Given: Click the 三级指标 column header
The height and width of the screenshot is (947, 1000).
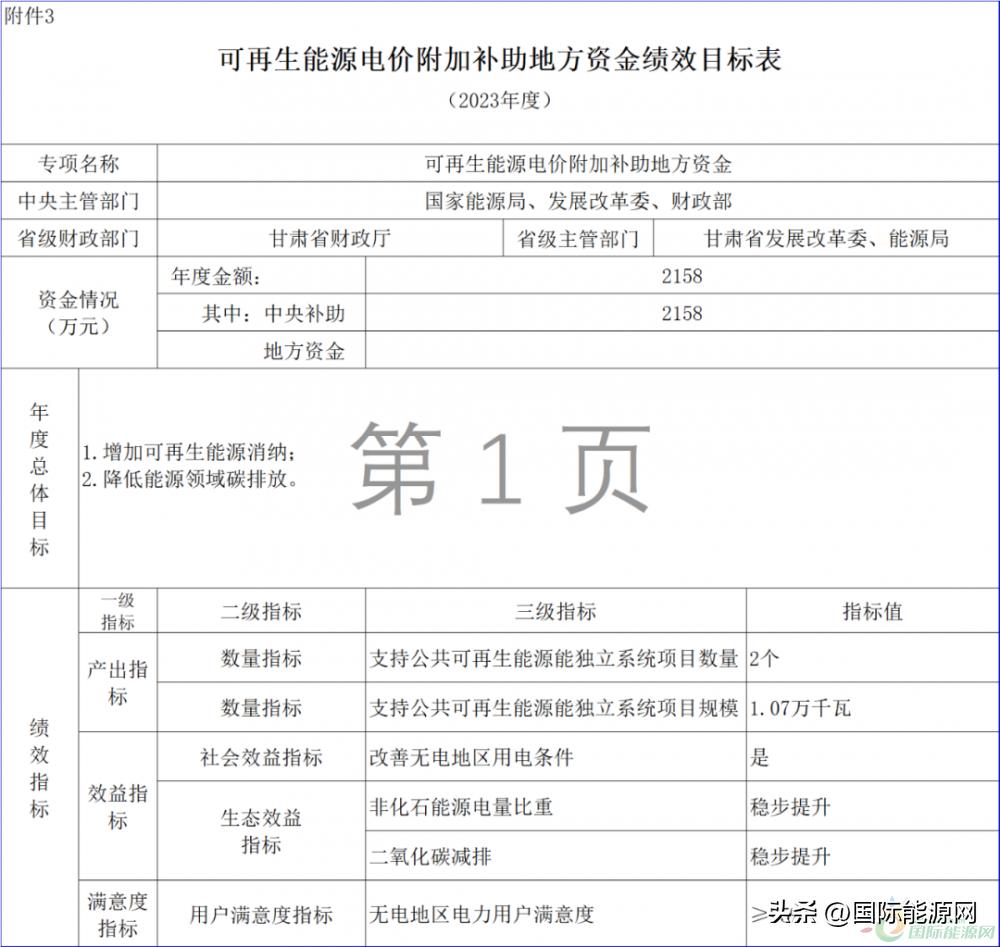Looking at the screenshot, I should (x=555, y=610).
